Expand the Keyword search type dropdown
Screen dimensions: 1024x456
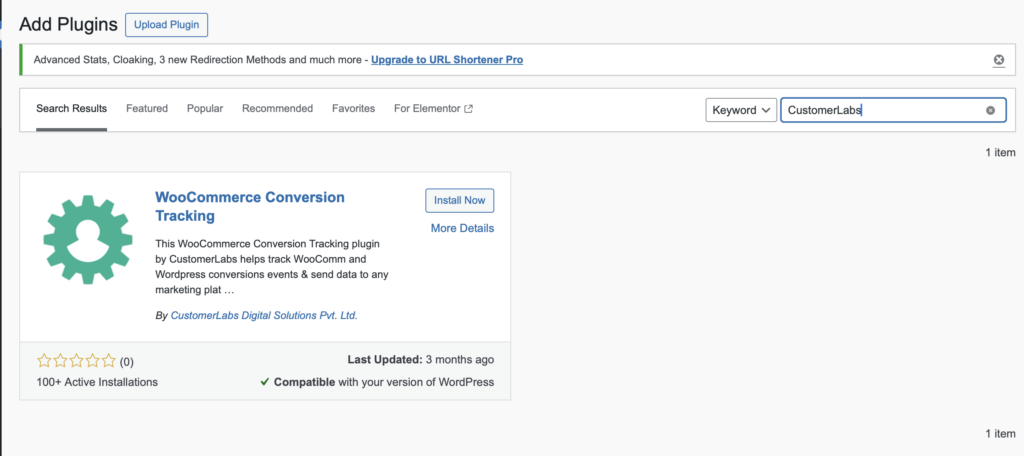[741, 110]
